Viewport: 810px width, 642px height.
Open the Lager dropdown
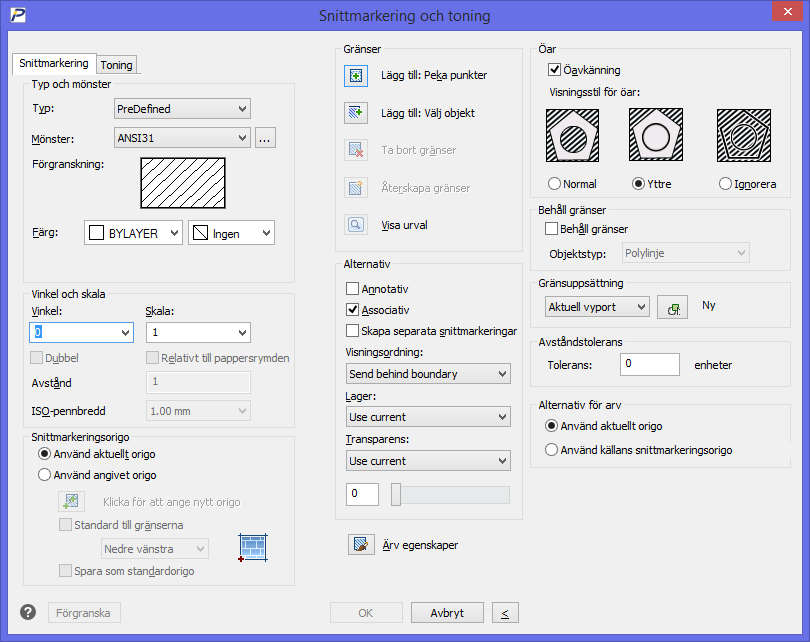tap(428, 417)
